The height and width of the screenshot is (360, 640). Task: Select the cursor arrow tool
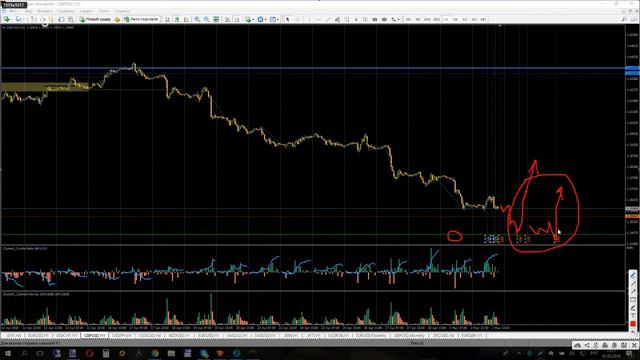[x=287, y=19]
